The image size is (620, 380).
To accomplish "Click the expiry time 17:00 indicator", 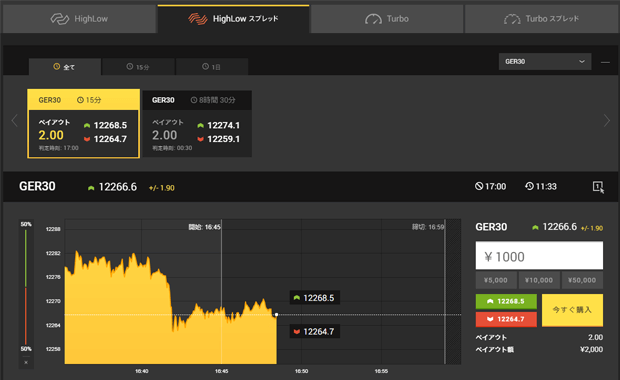I will click(x=490, y=187).
